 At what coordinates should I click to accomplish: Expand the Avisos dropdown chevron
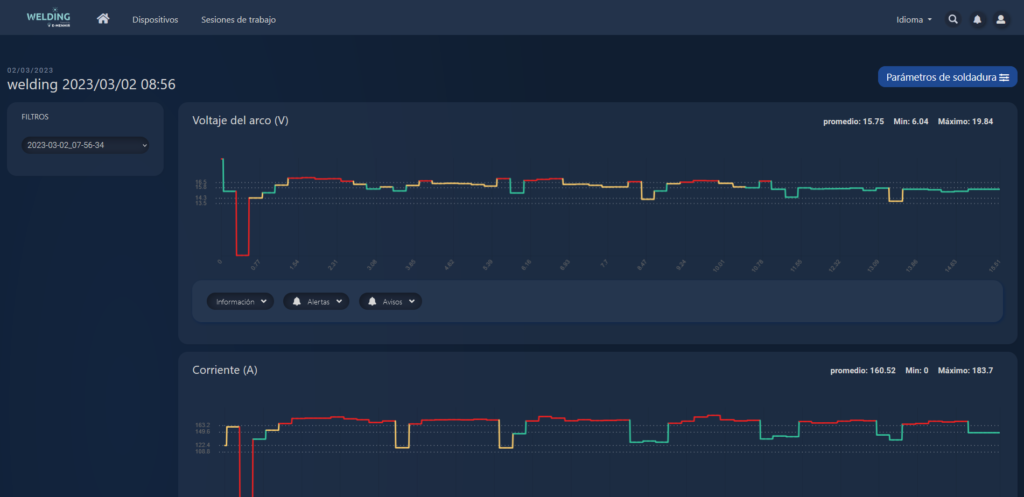tap(411, 301)
